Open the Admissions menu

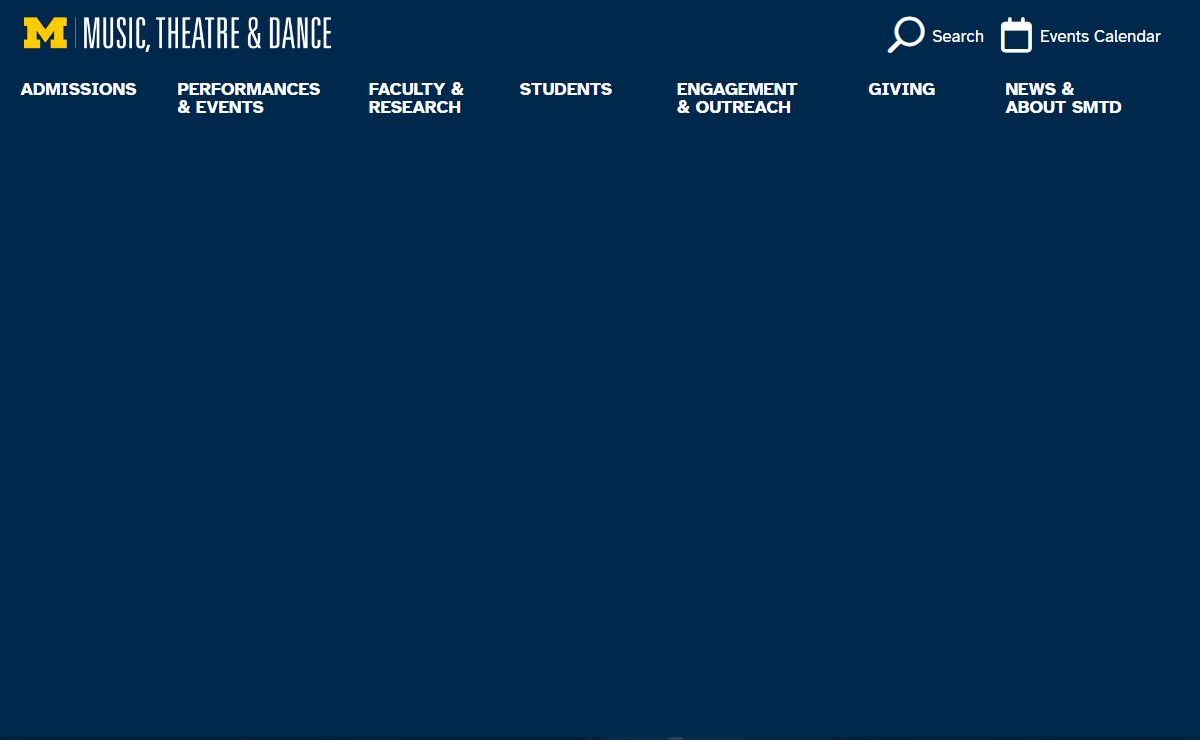(79, 89)
